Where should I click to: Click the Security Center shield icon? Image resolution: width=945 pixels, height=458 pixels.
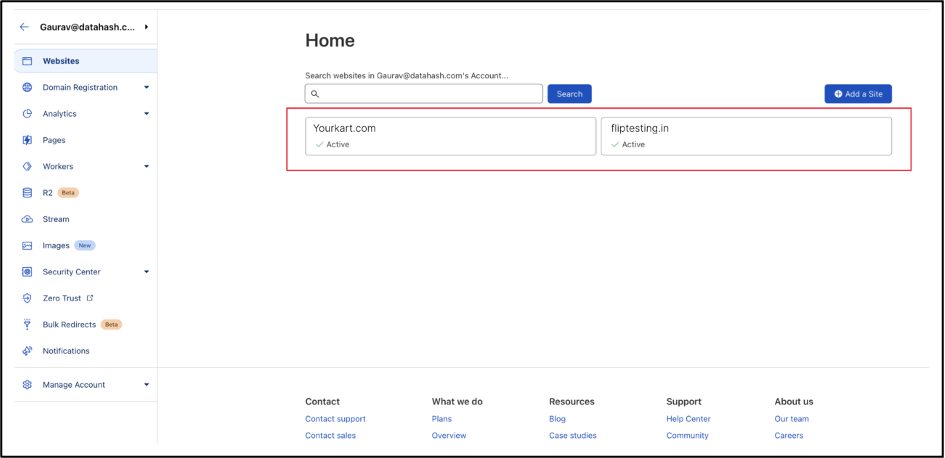point(27,272)
